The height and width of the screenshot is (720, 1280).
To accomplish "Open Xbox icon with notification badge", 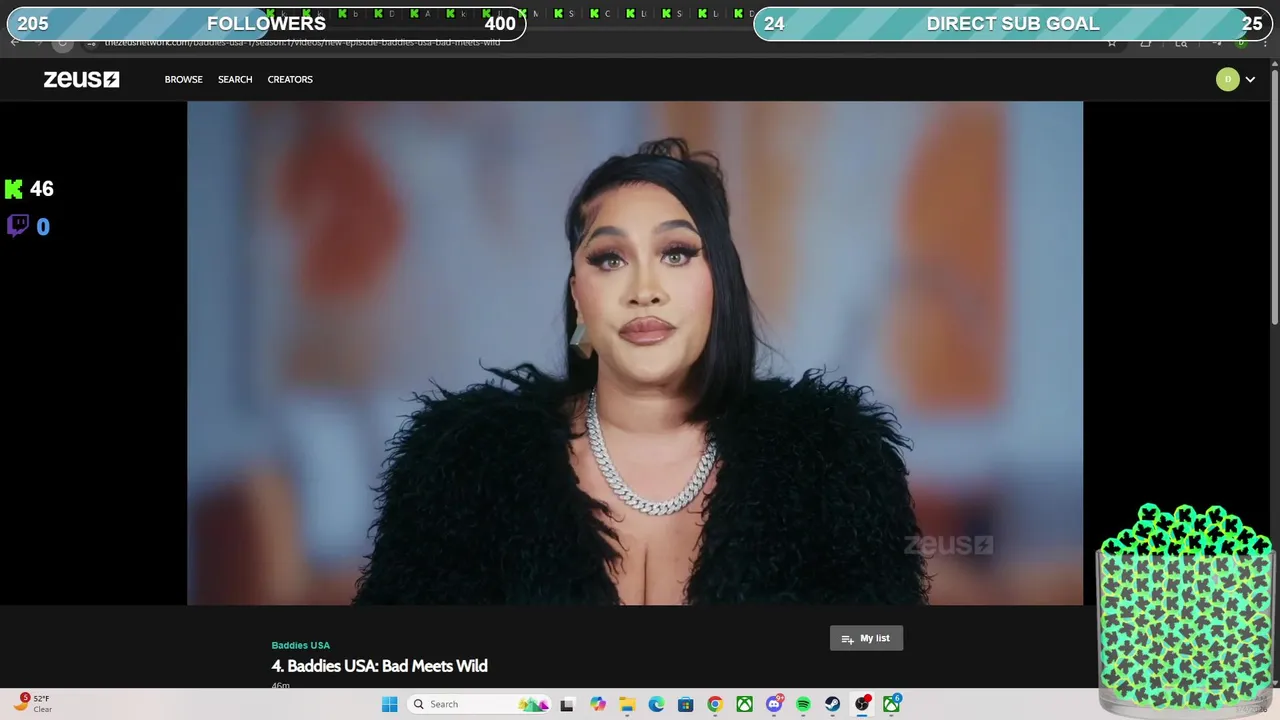I will coord(891,704).
